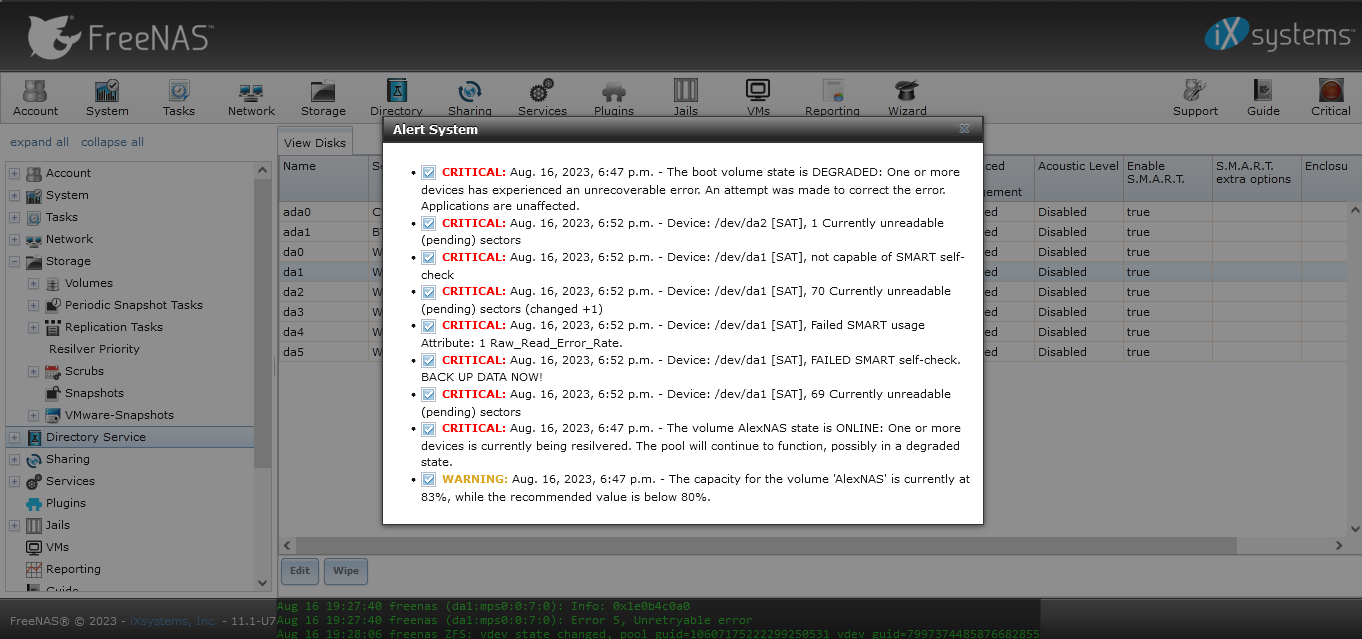Select Resilver Priority in the sidebar tree
The width and height of the screenshot is (1362, 639).
tap(94, 349)
